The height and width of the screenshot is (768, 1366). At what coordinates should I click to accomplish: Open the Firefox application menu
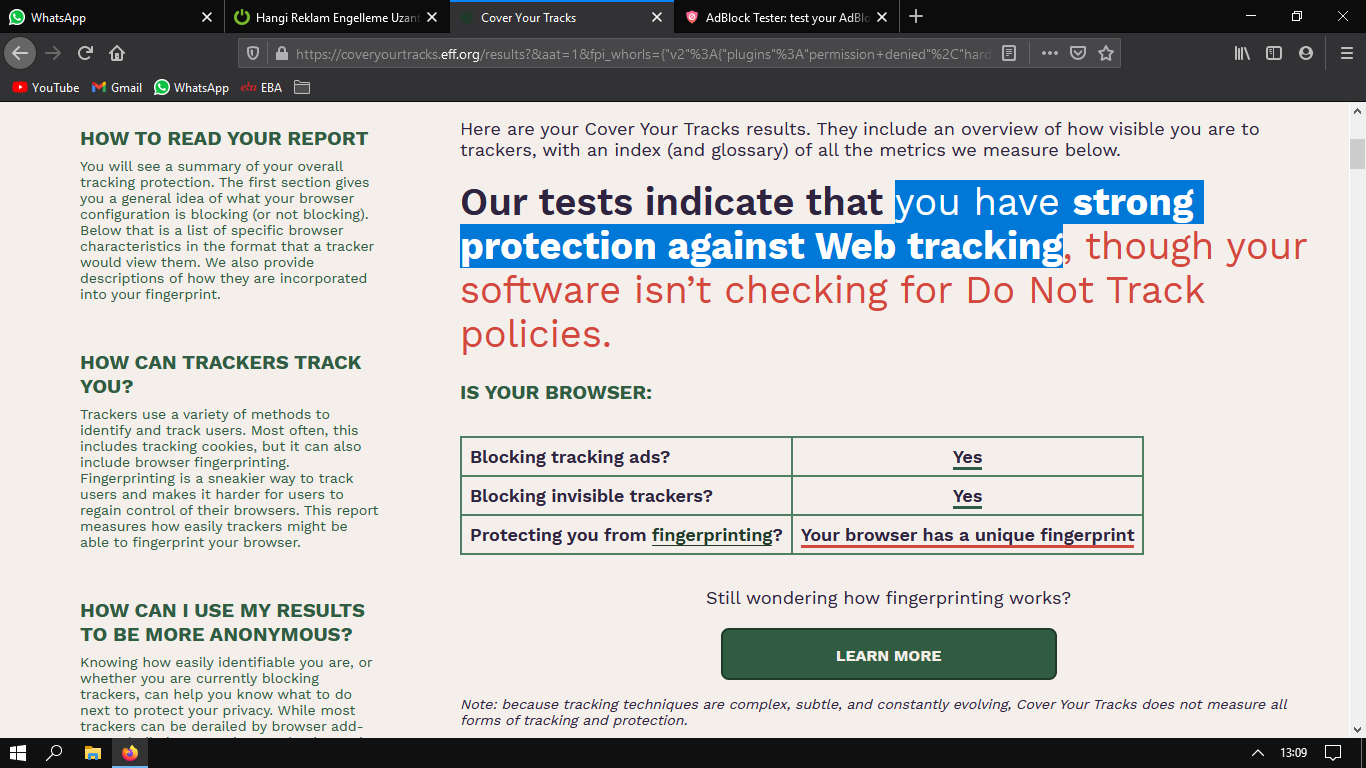click(1346, 53)
